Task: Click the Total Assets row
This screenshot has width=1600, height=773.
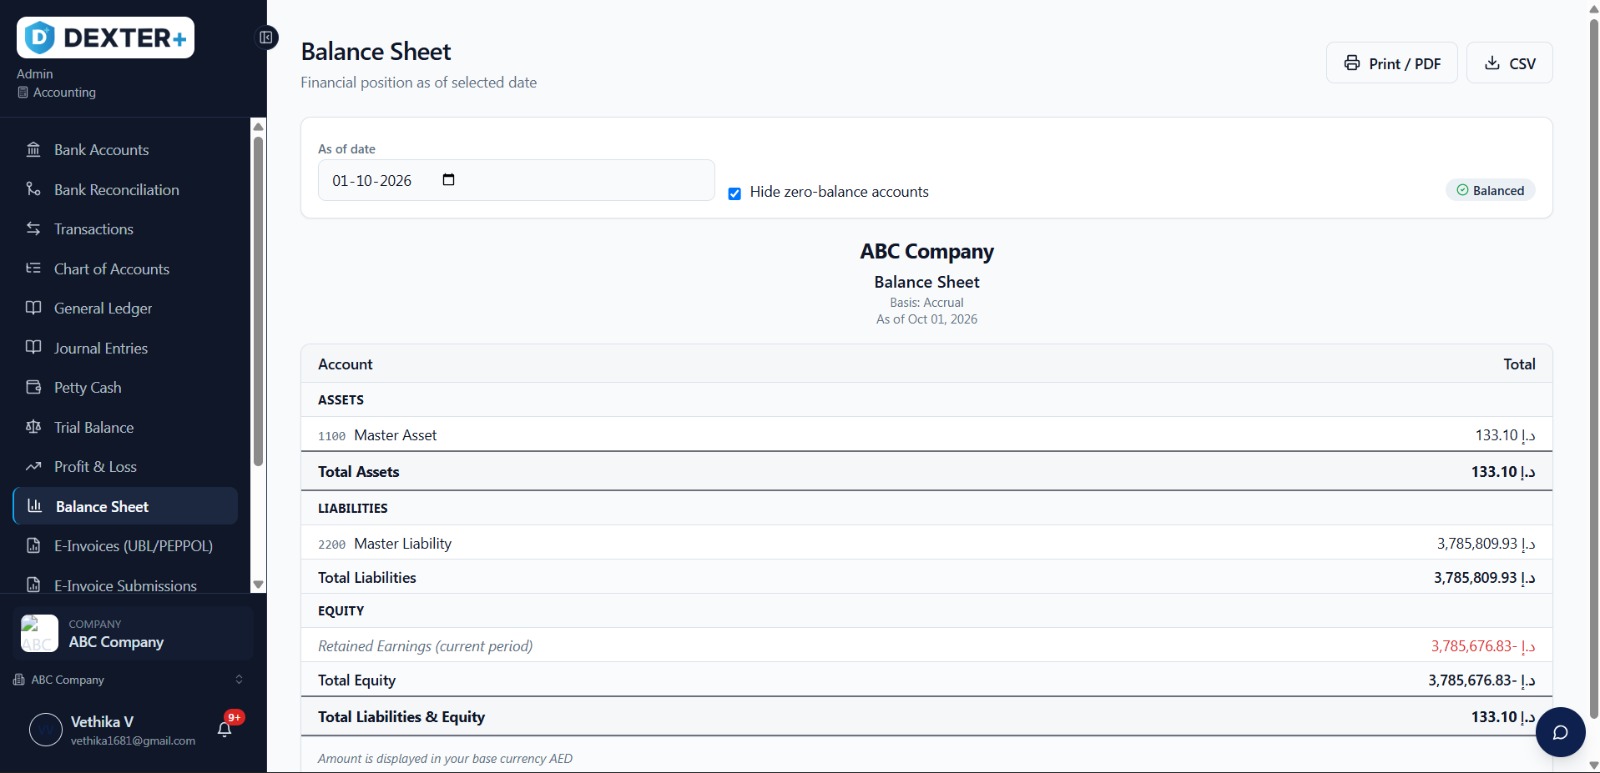Action: click(926, 472)
